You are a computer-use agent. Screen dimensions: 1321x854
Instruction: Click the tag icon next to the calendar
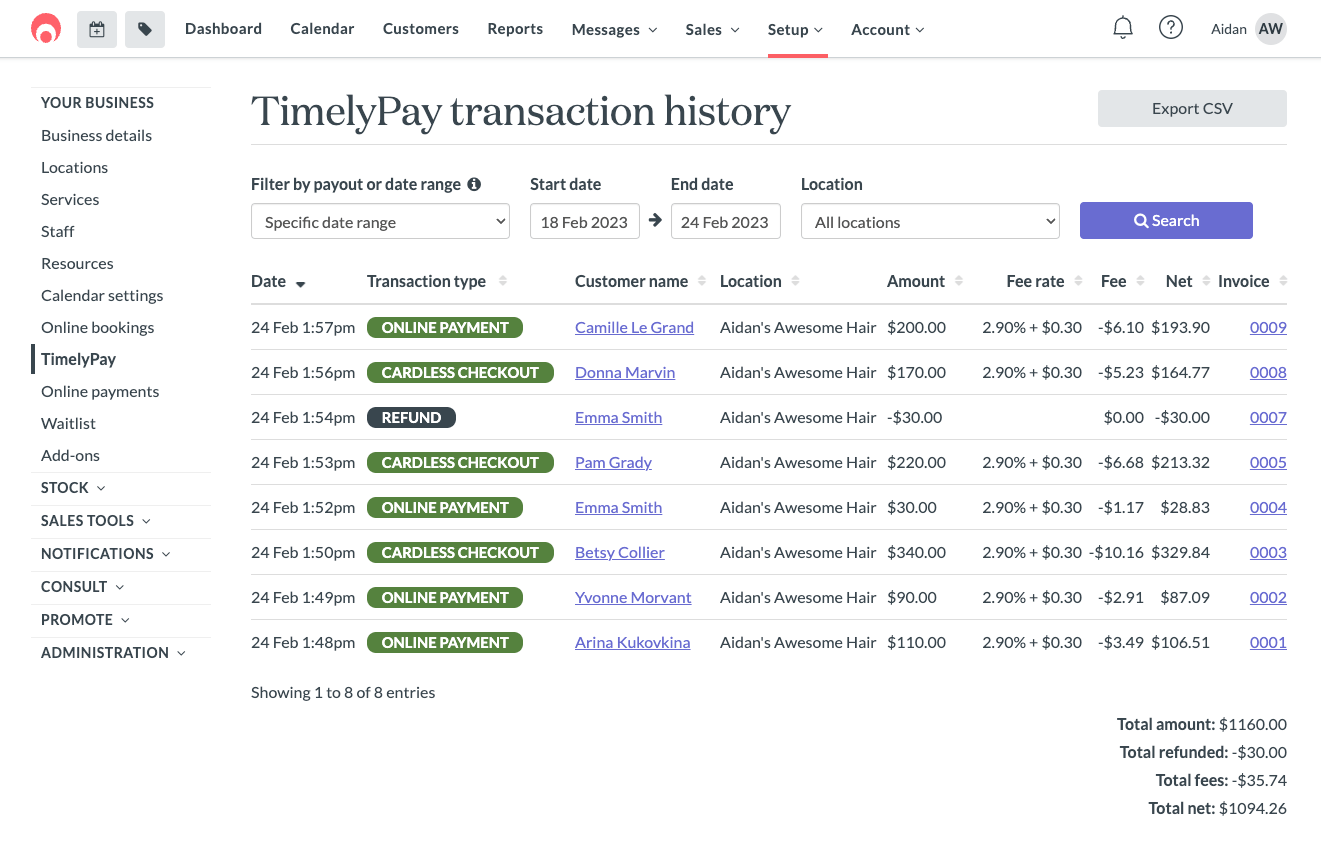click(144, 29)
